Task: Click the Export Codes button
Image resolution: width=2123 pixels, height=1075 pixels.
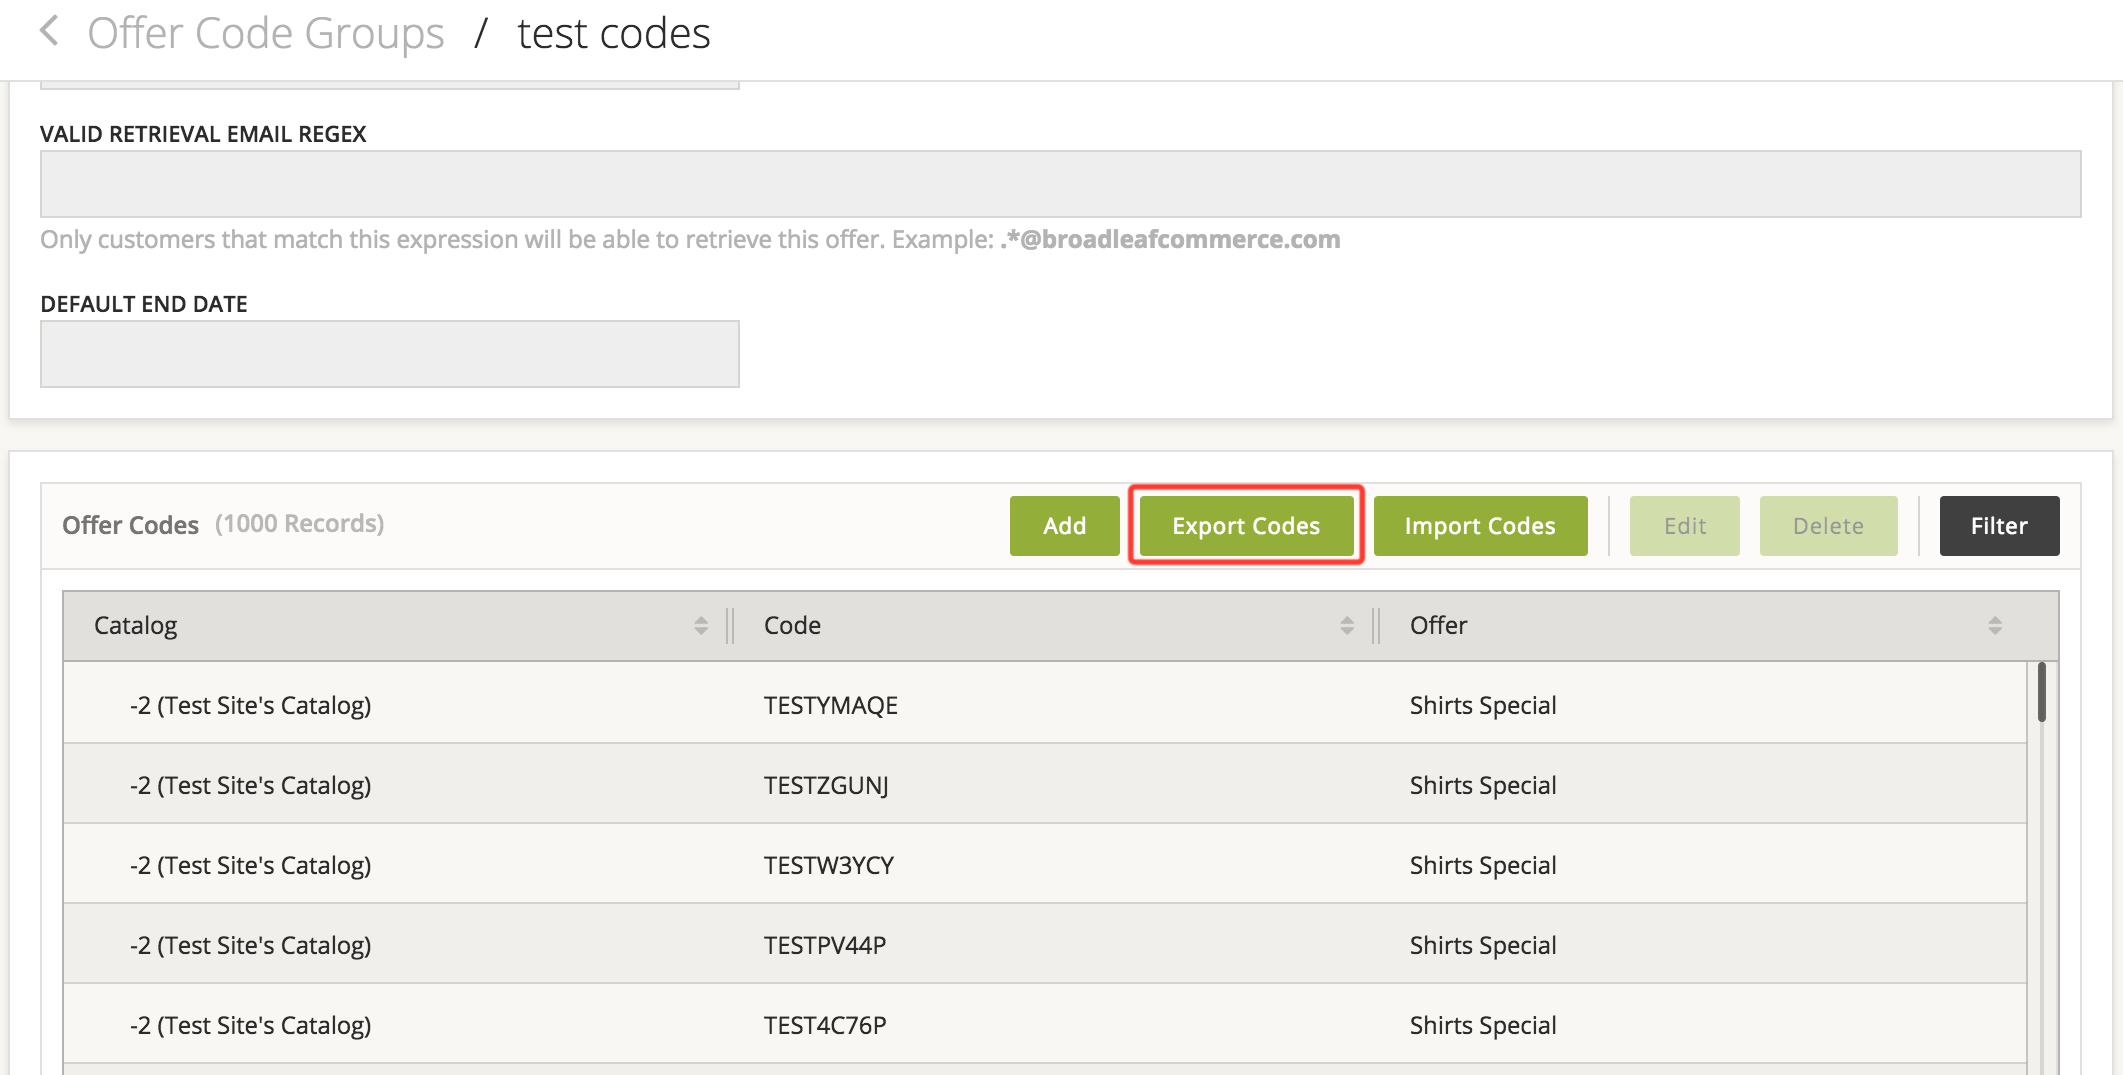Action: pyautogui.click(x=1246, y=526)
